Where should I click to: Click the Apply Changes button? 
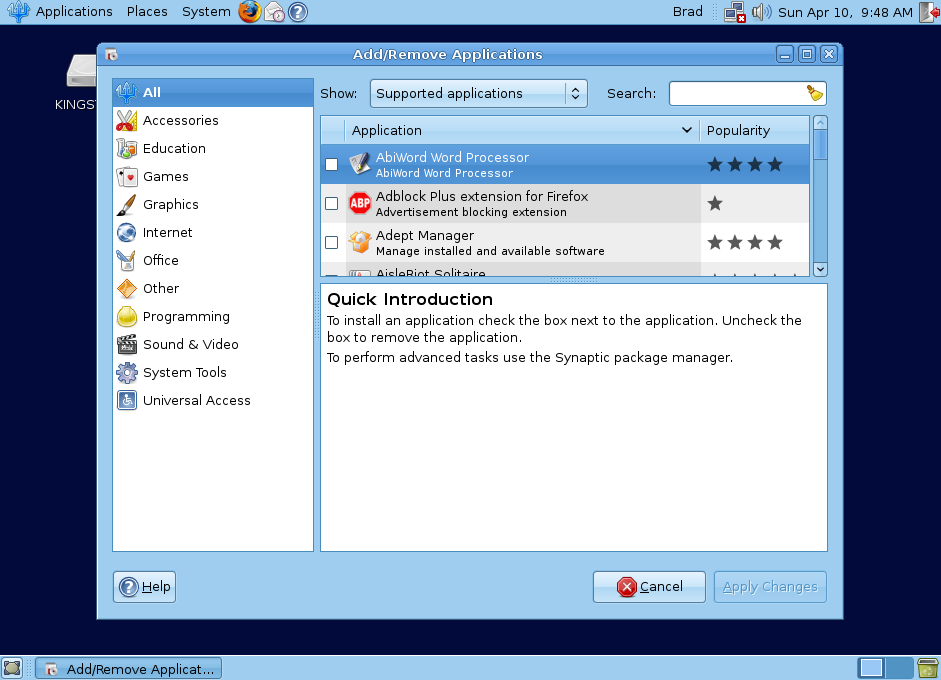pyautogui.click(x=770, y=586)
